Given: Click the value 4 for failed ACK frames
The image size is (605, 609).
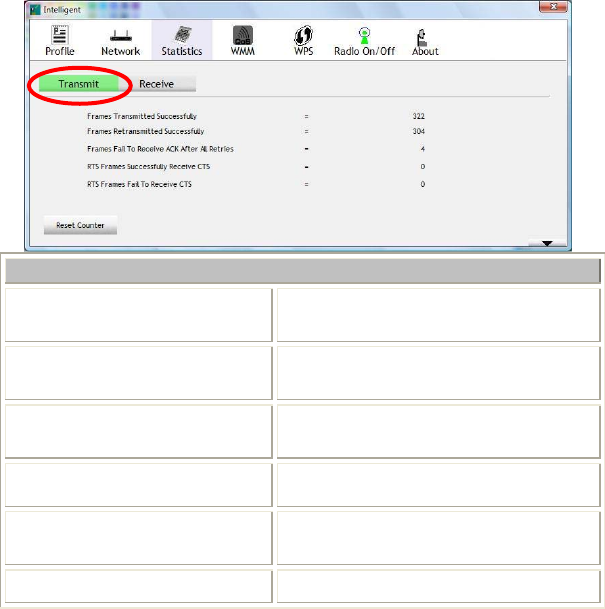Looking at the screenshot, I should point(422,149).
